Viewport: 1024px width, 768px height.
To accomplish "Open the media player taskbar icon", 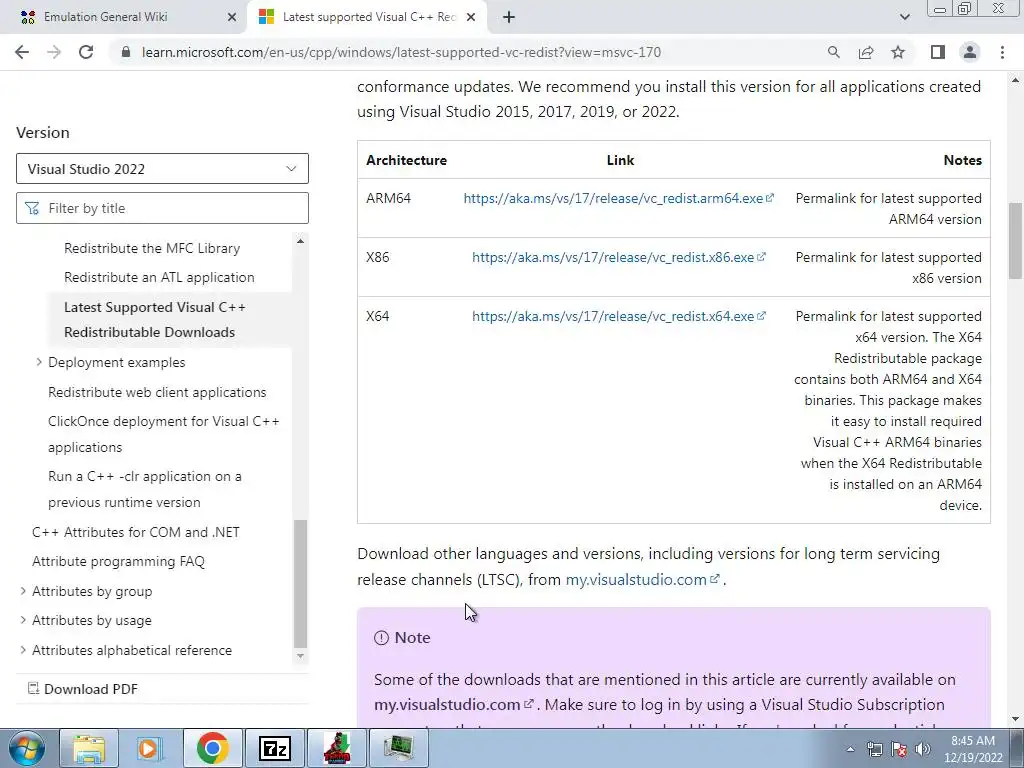I will 150,748.
